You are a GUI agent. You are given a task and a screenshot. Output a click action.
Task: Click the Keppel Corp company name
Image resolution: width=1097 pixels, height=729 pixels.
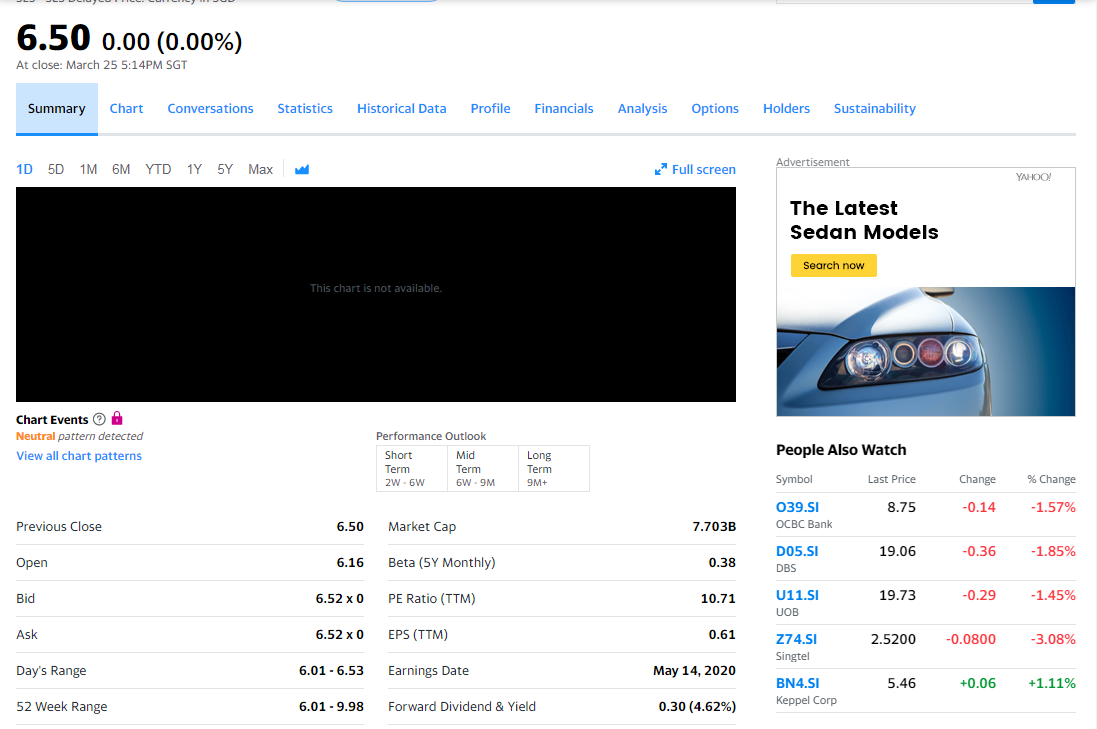point(806,700)
